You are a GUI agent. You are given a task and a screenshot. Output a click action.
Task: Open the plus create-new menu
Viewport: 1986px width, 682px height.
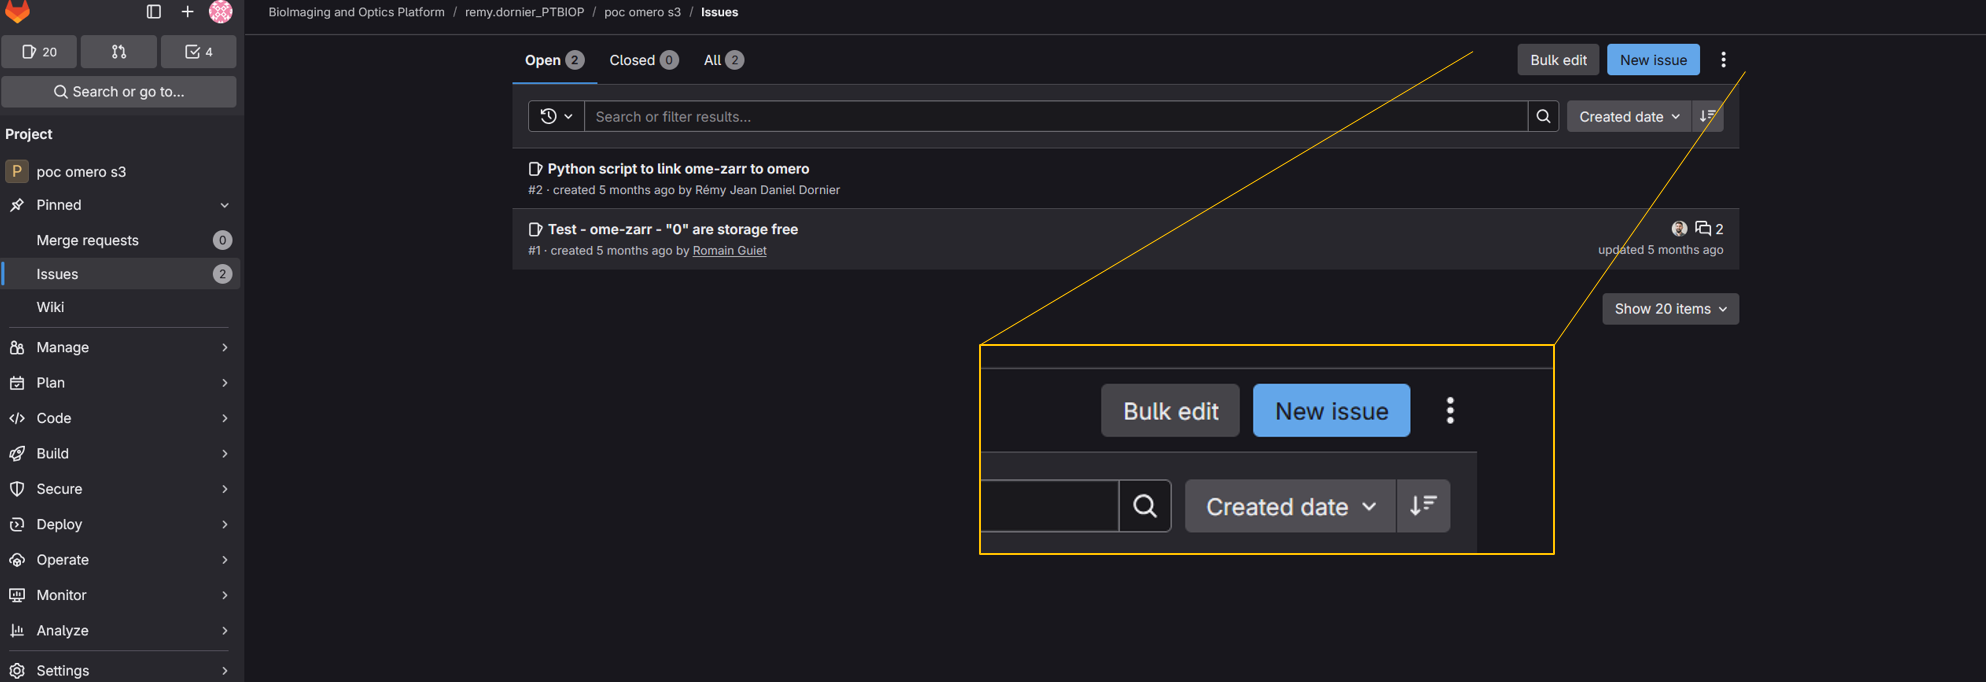click(x=187, y=12)
